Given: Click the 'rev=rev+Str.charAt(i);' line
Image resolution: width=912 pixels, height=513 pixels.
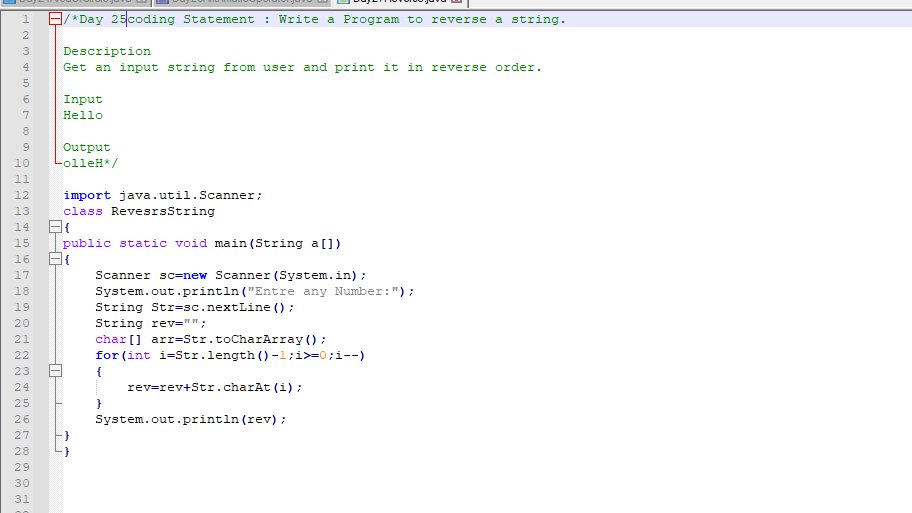Looking at the screenshot, I should click(215, 387).
